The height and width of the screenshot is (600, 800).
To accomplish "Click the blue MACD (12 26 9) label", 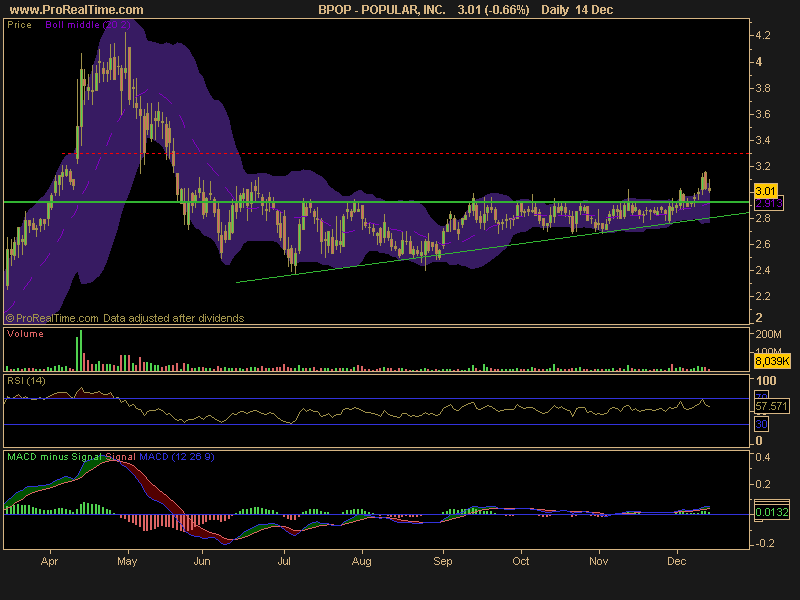I will point(177,457).
